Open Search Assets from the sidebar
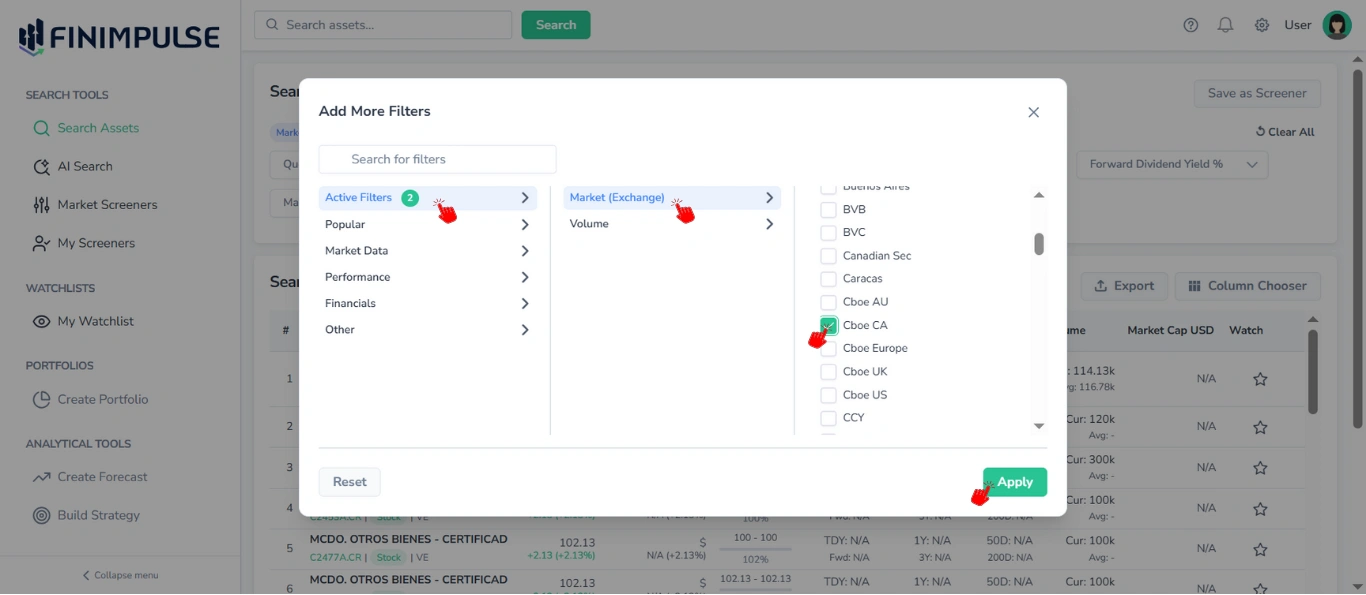Viewport: 1366px width, 595px height. tap(100, 128)
